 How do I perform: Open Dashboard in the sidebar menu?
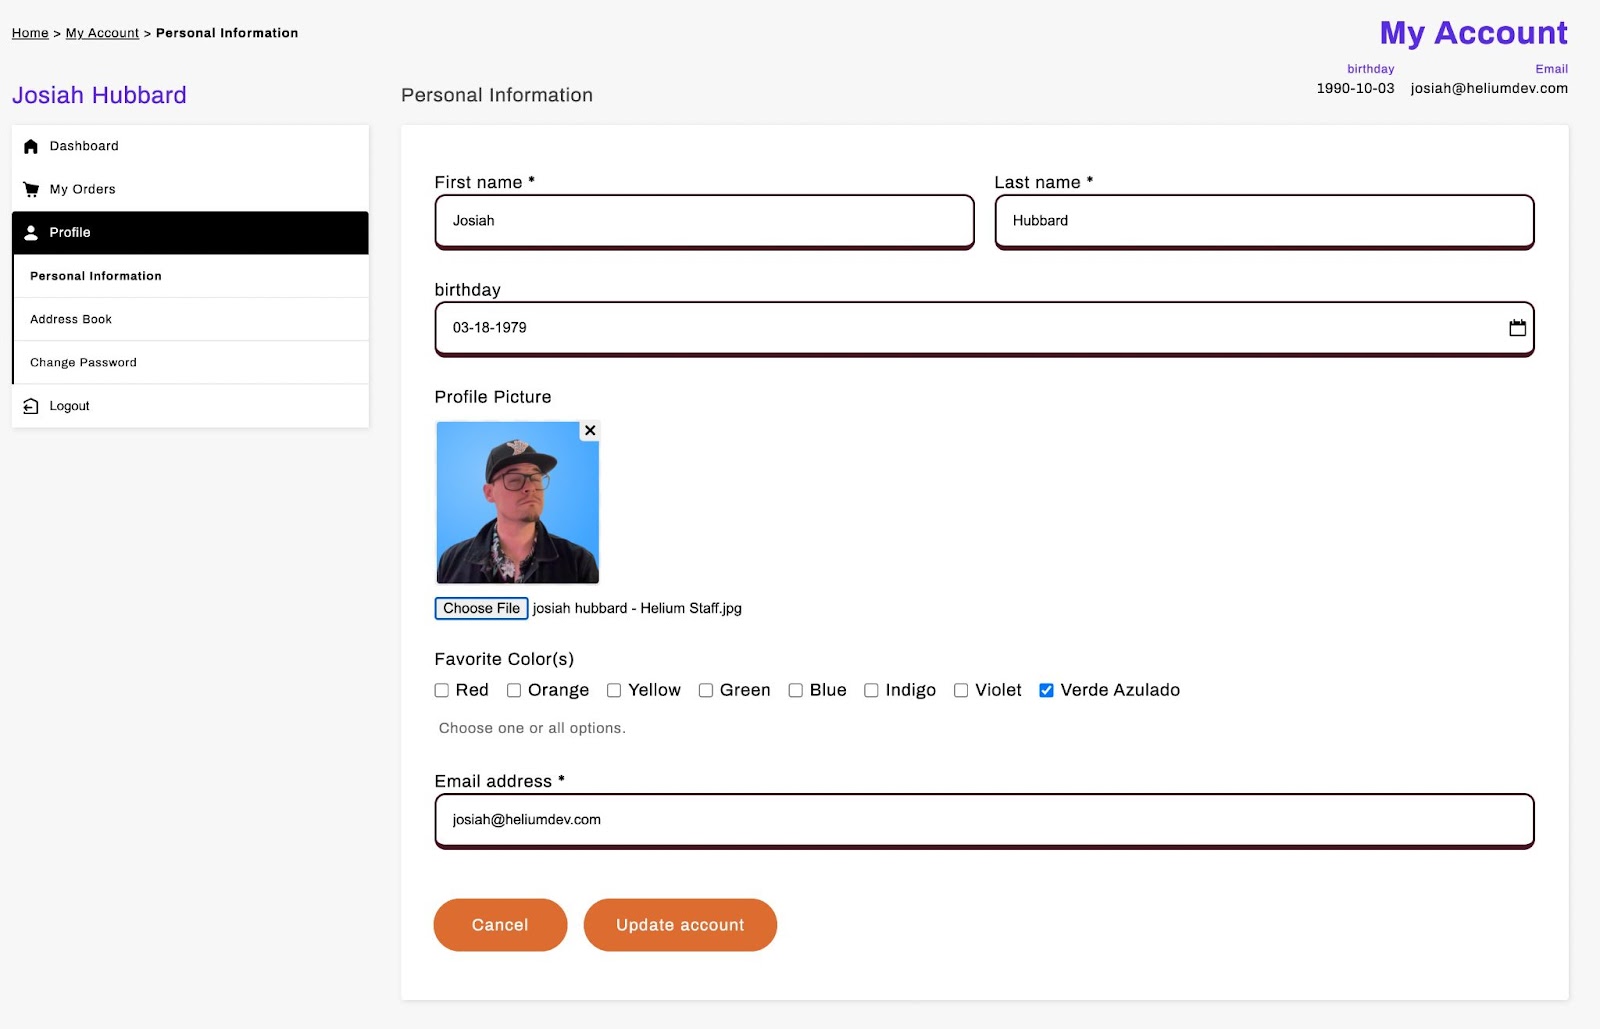coord(190,146)
